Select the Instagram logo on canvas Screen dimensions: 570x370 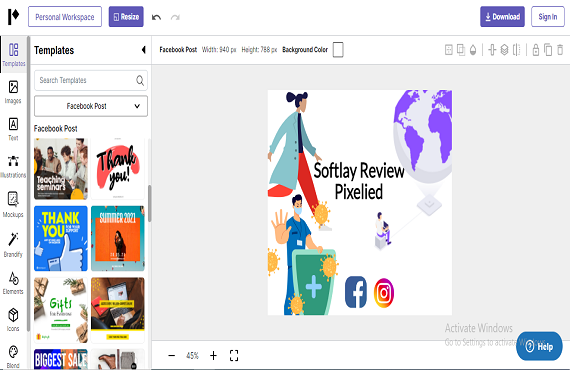(384, 293)
